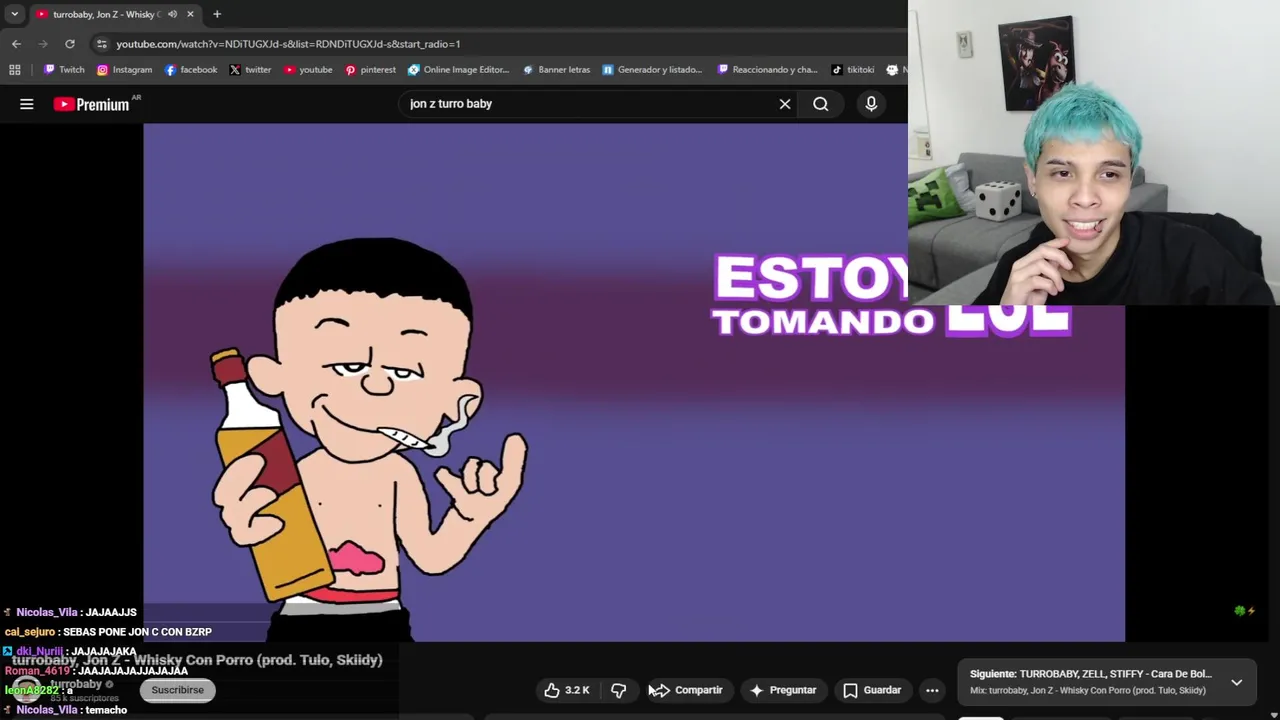
Task: Open more actions three-dot menu
Action: (x=932, y=690)
